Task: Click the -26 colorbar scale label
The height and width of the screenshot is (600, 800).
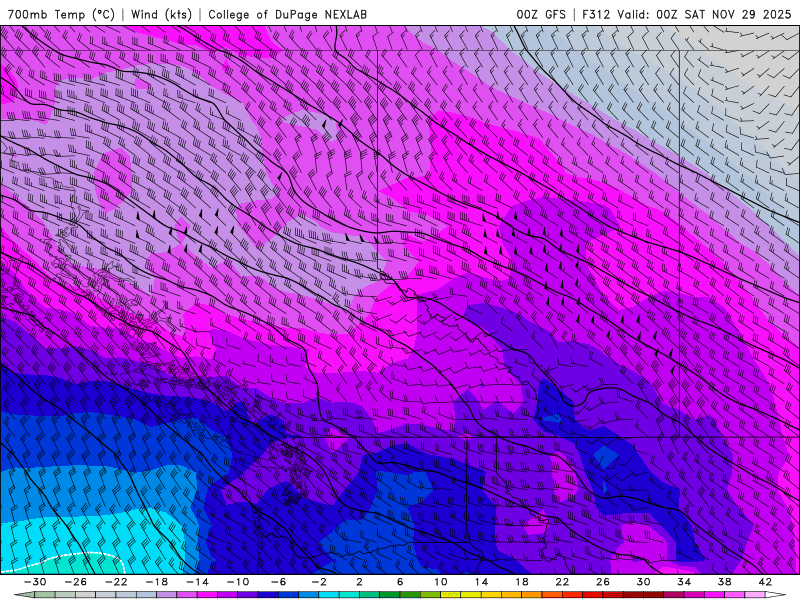Action: coord(76,582)
